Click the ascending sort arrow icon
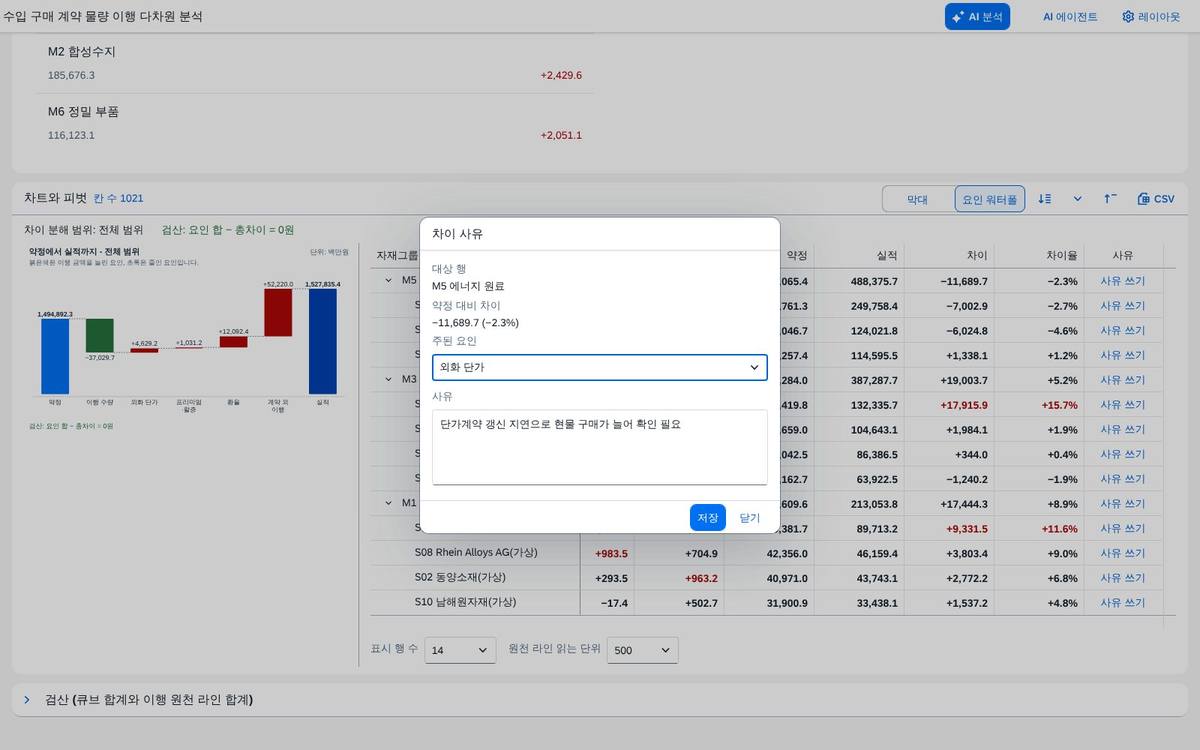 click(x=1110, y=199)
